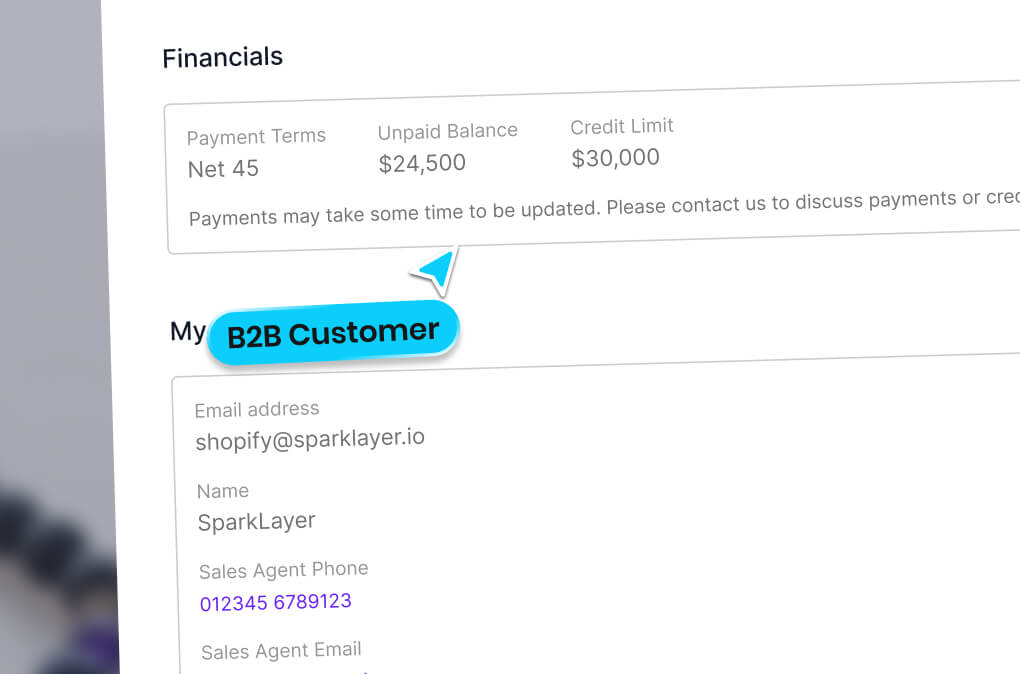The height and width of the screenshot is (674, 1020).
Task: Select the Unpaid Balance label
Action: click(447, 131)
